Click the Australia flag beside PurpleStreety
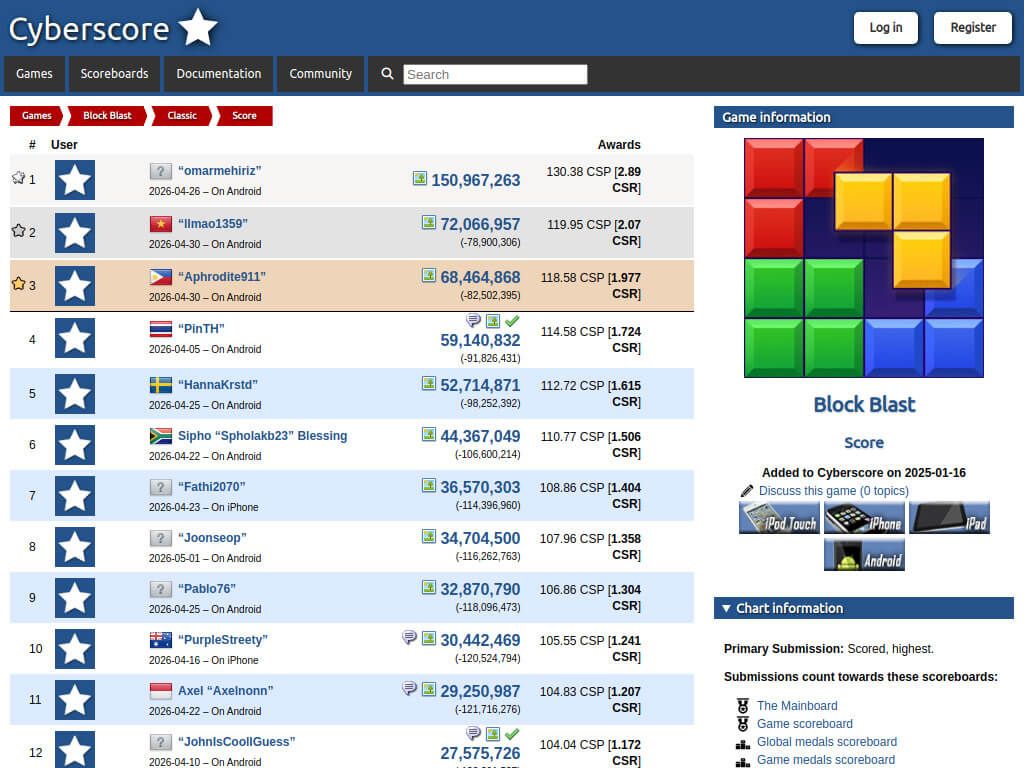The height and width of the screenshot is (768, 1024). point(161,640)
